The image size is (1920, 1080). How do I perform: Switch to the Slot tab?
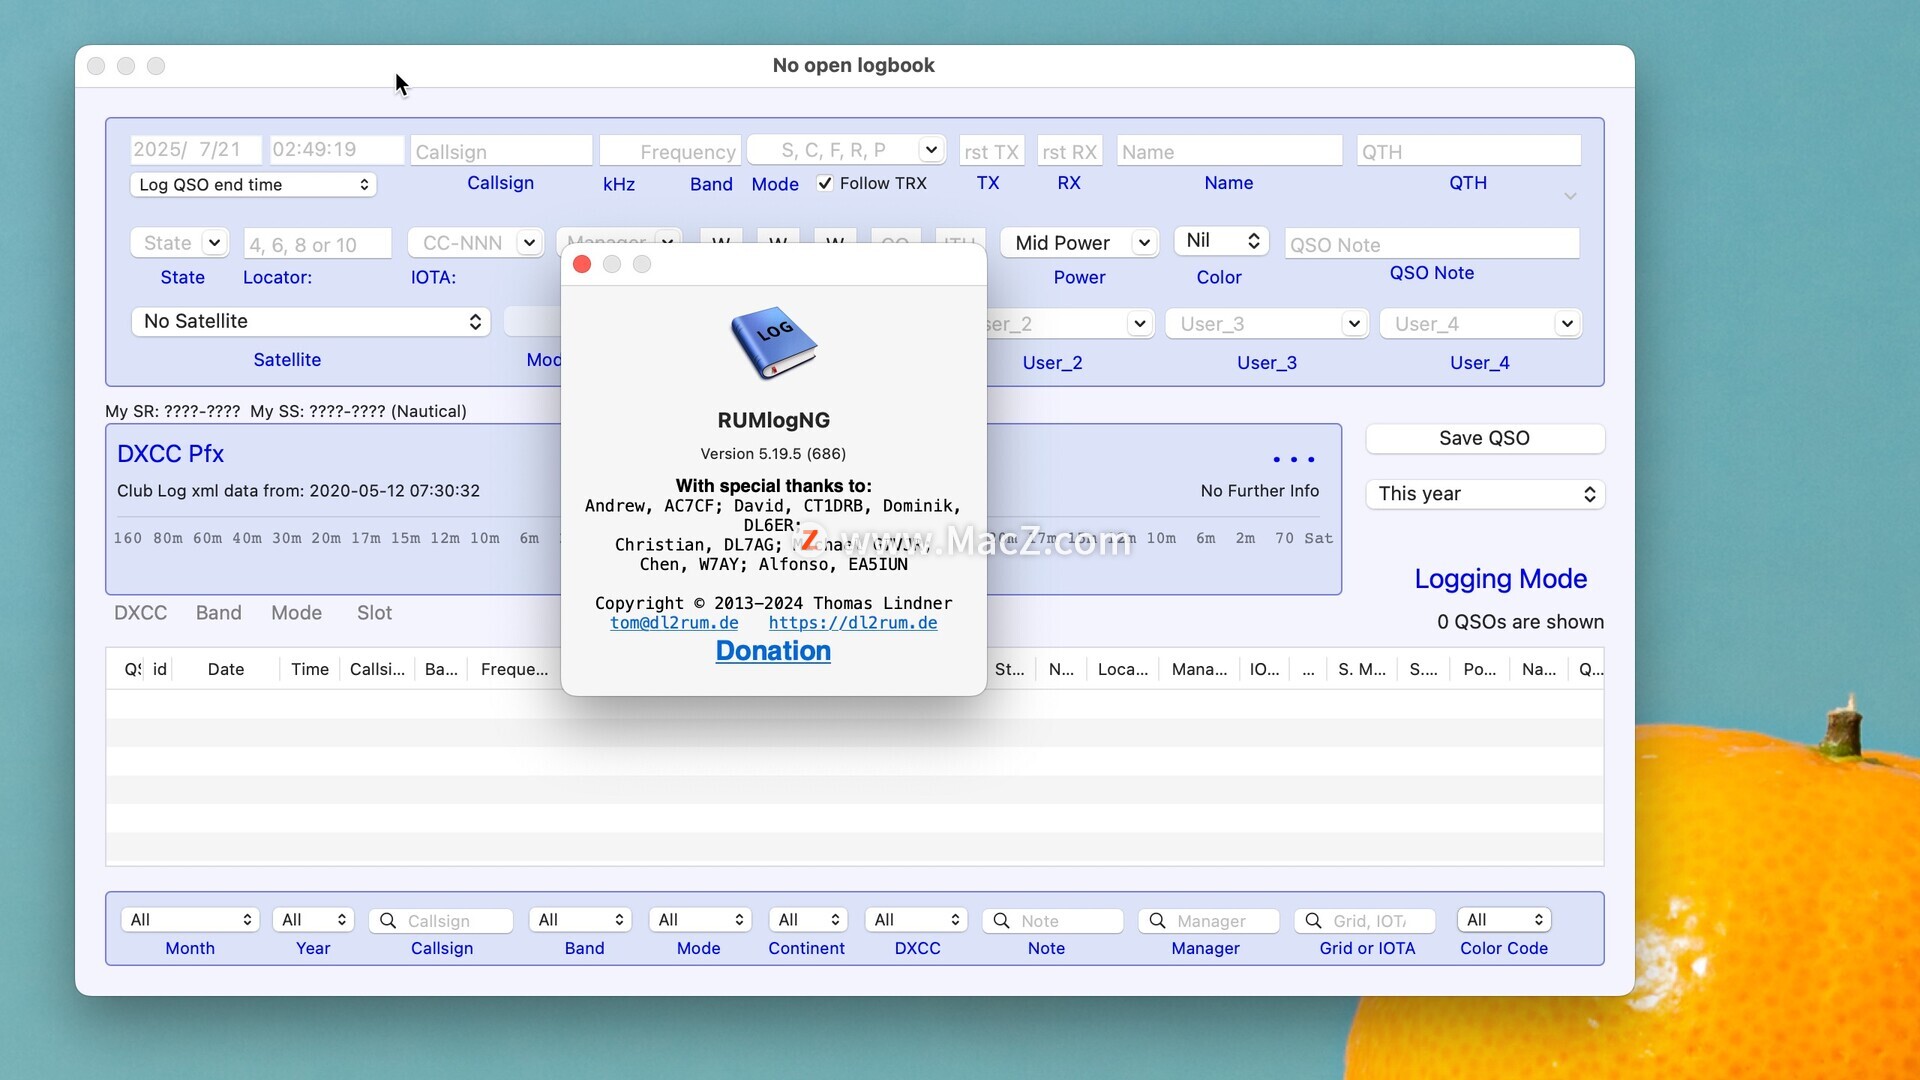click(x=374, y=613)
